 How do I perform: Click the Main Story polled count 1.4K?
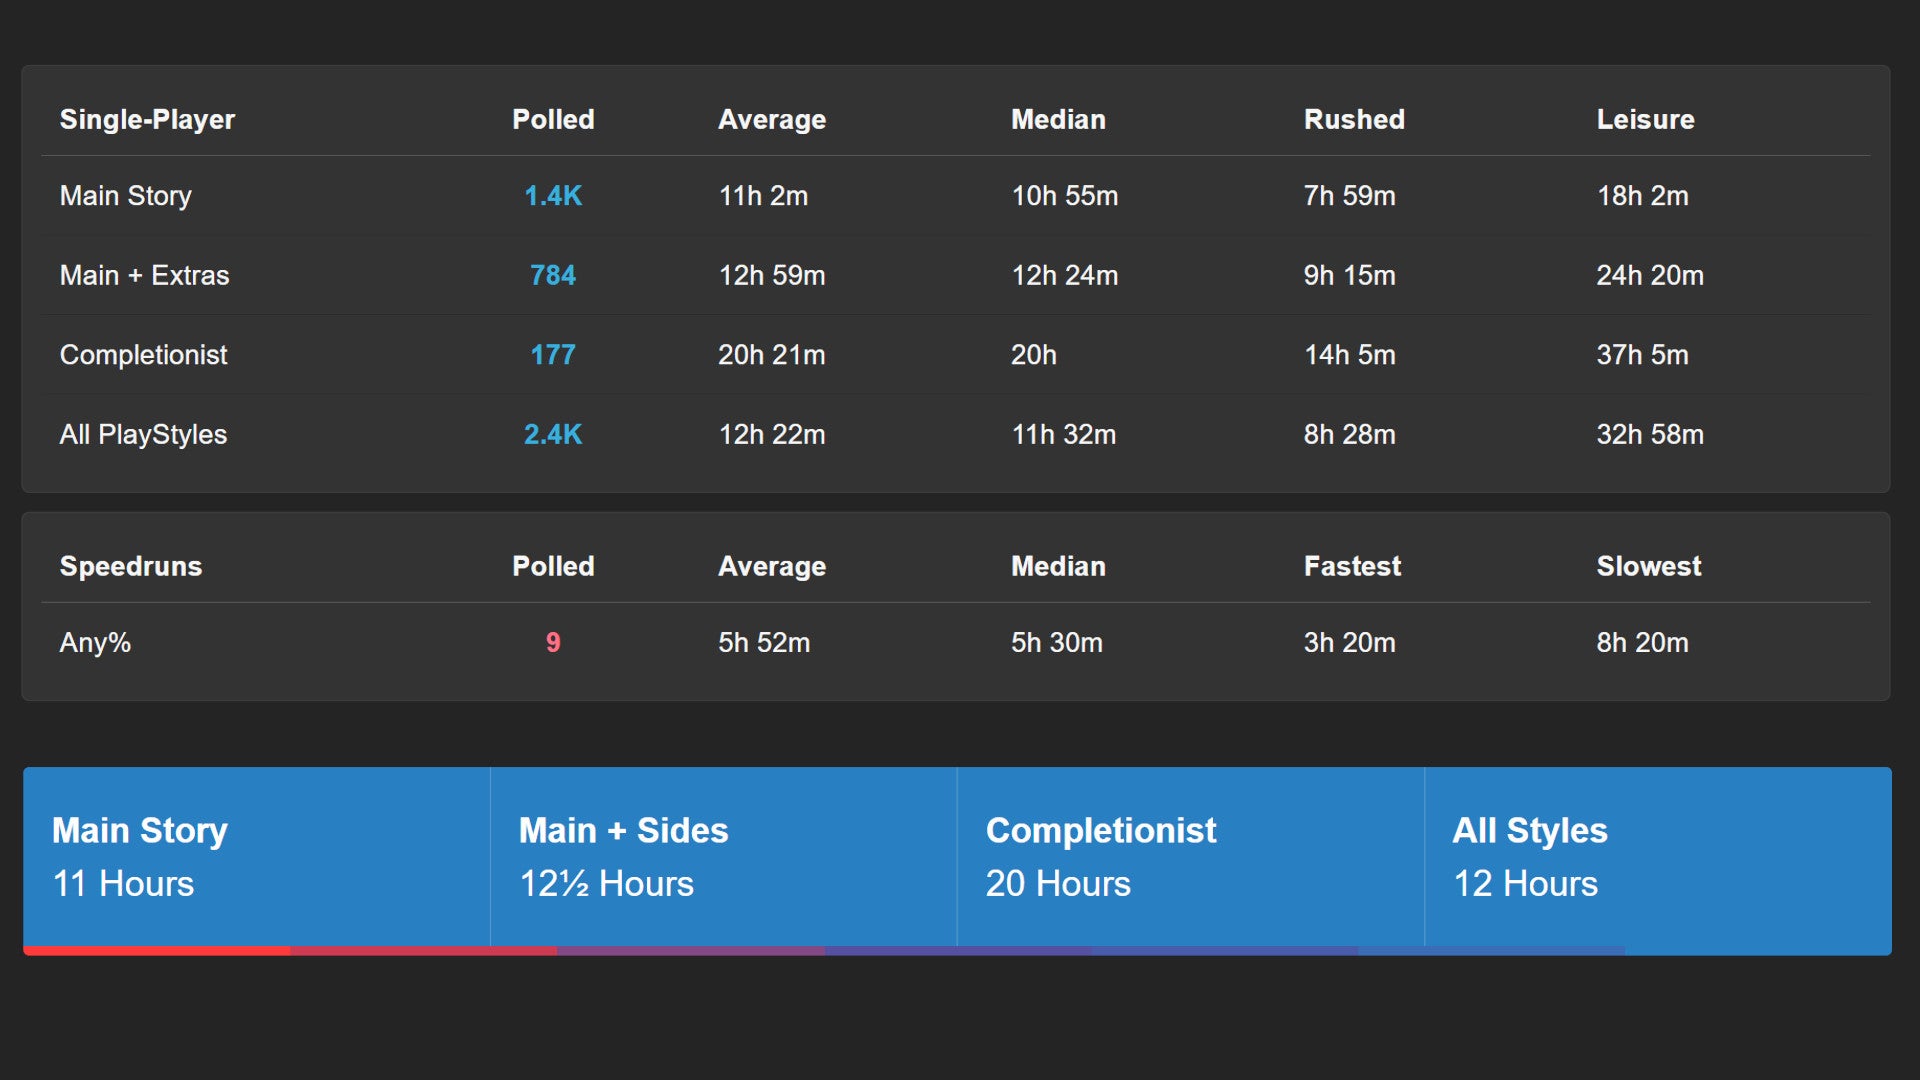pos(553,196)
